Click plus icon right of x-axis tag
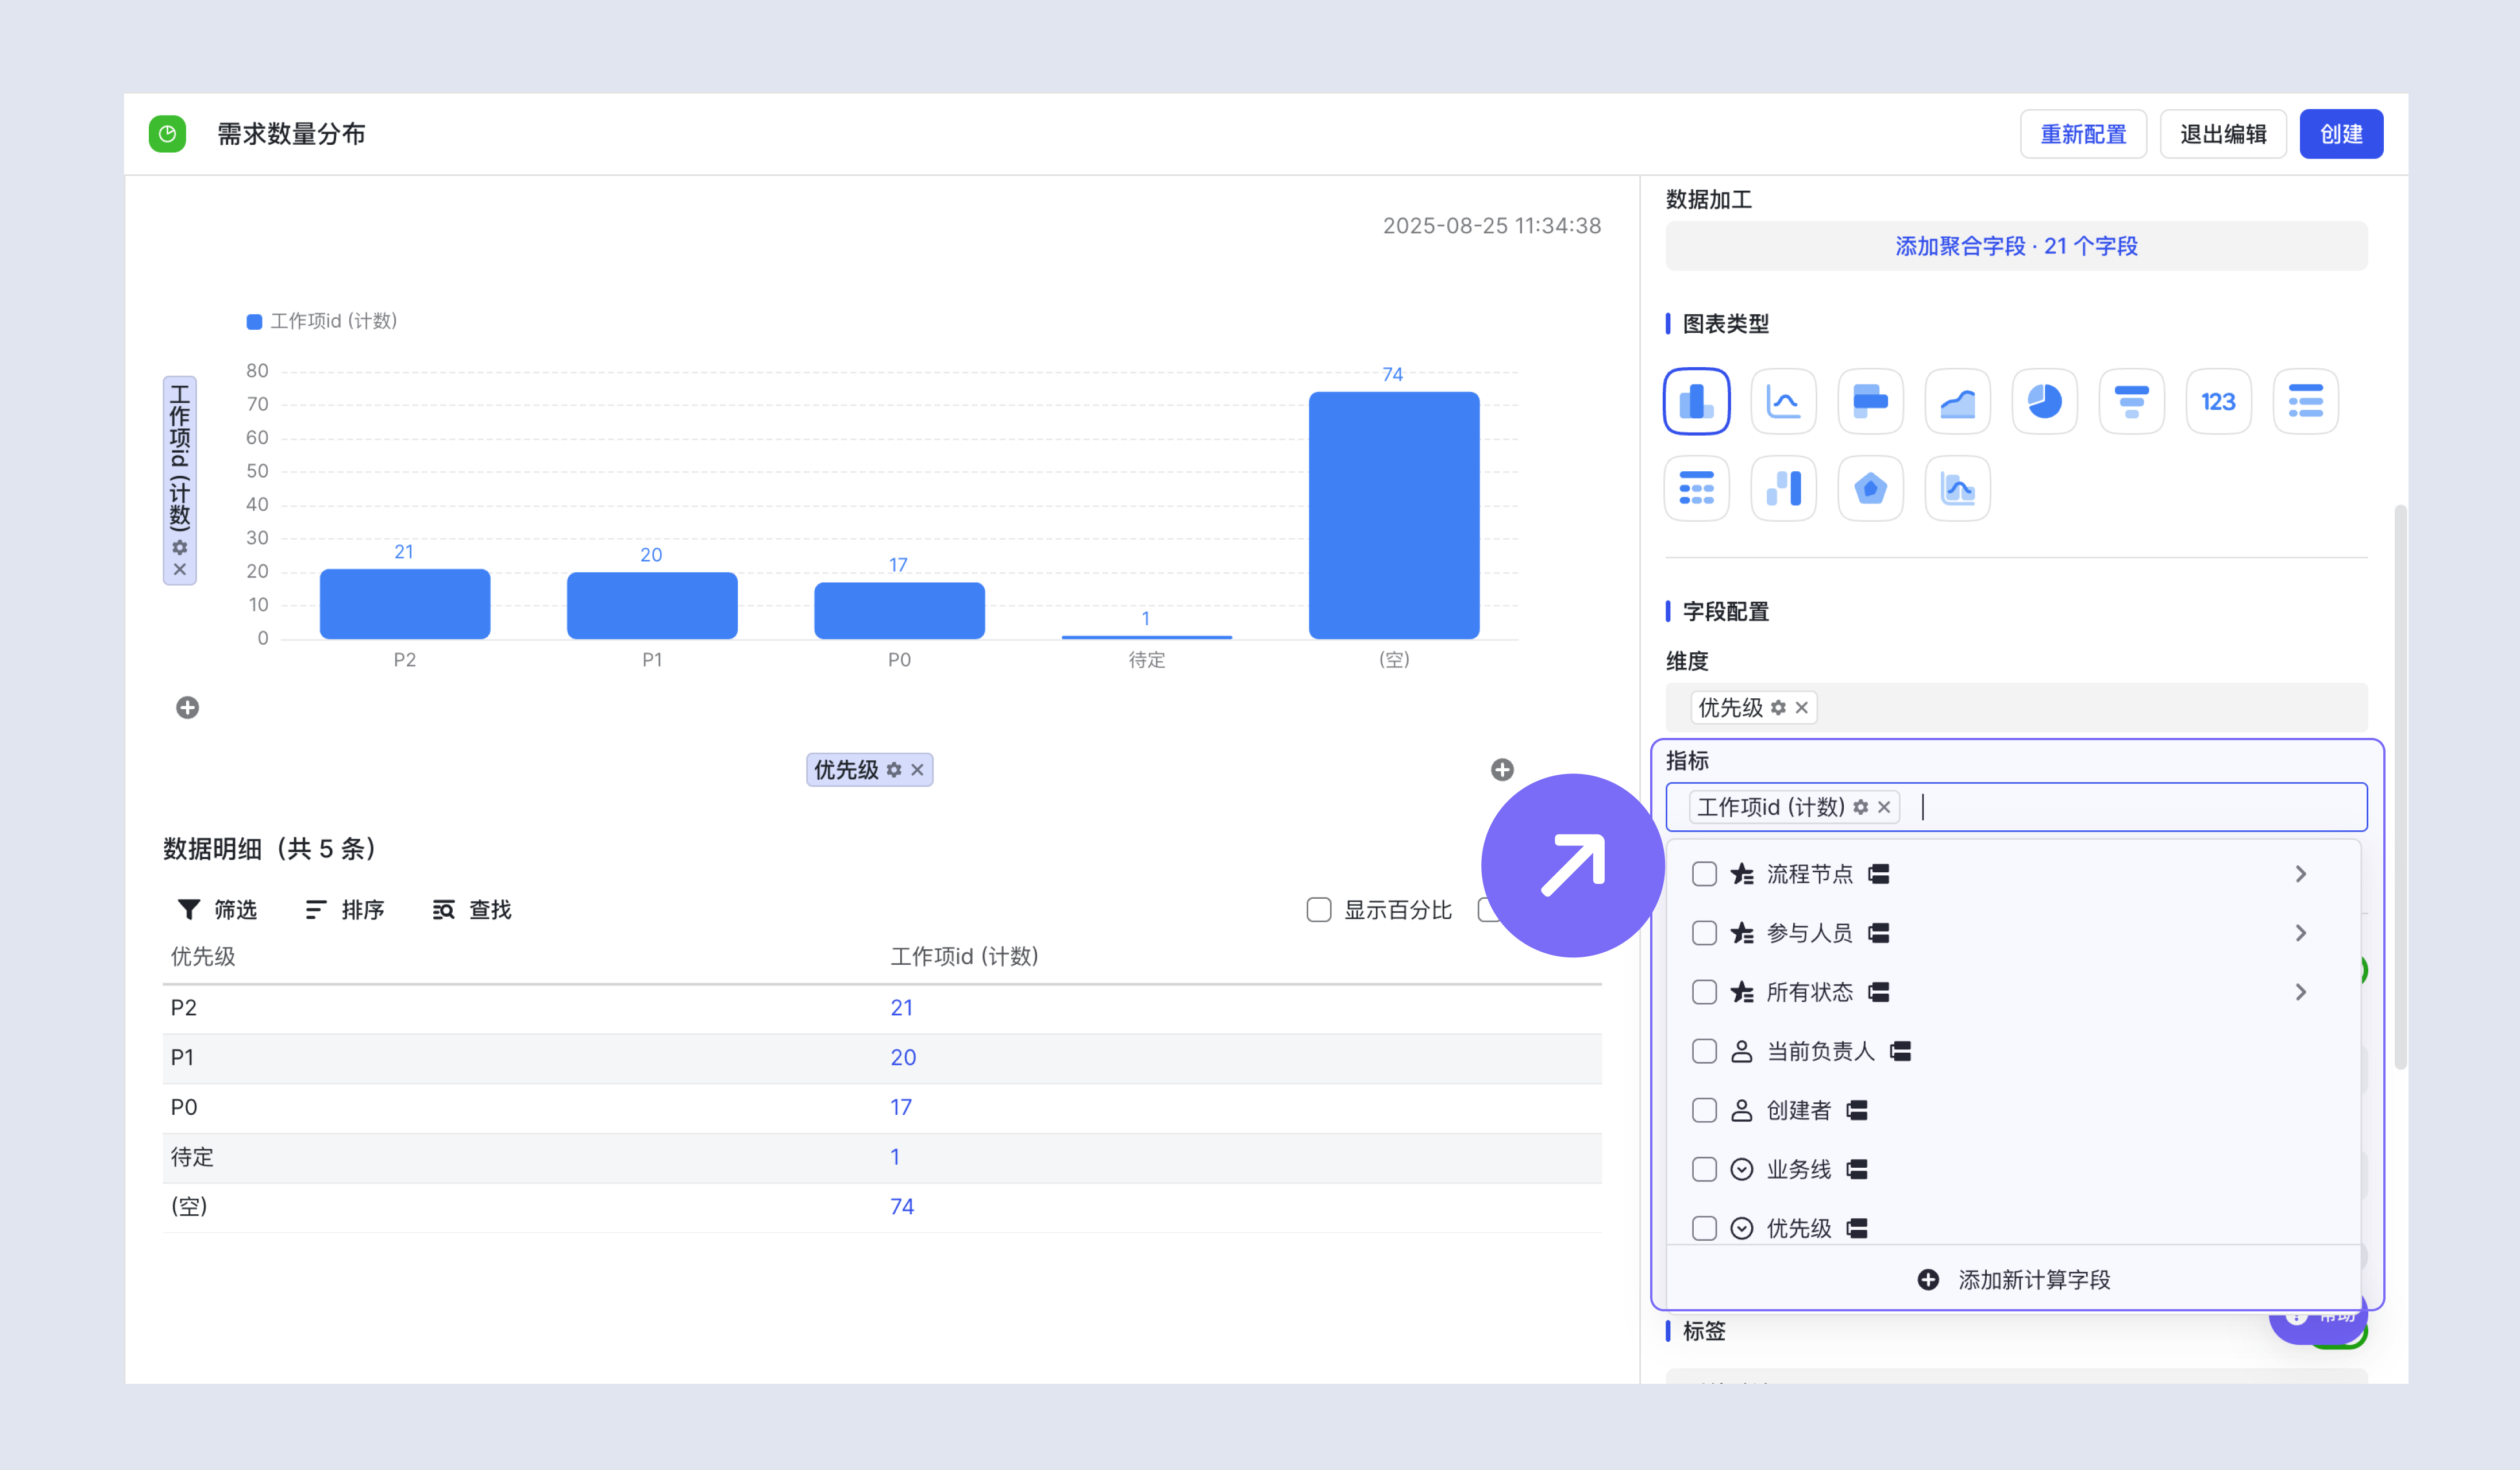Image resolution: width=2520 pixels, height=1470 pixels. [1502, 770]
